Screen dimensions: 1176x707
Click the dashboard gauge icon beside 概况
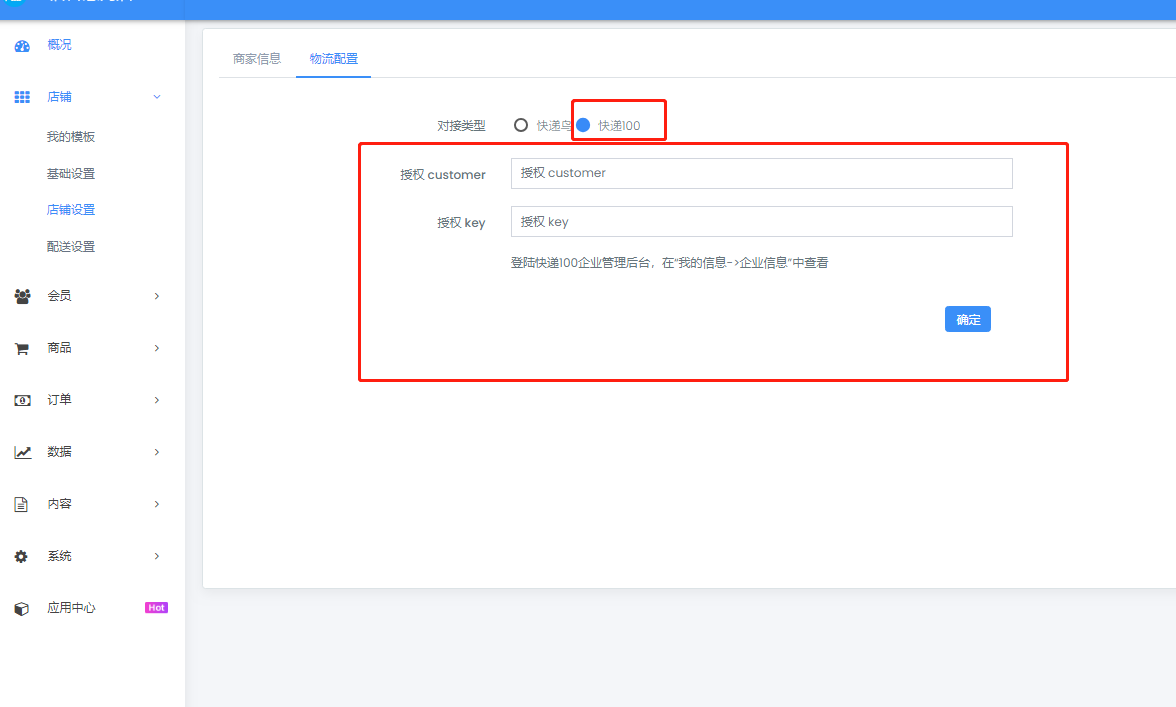(x=22, y=46)
